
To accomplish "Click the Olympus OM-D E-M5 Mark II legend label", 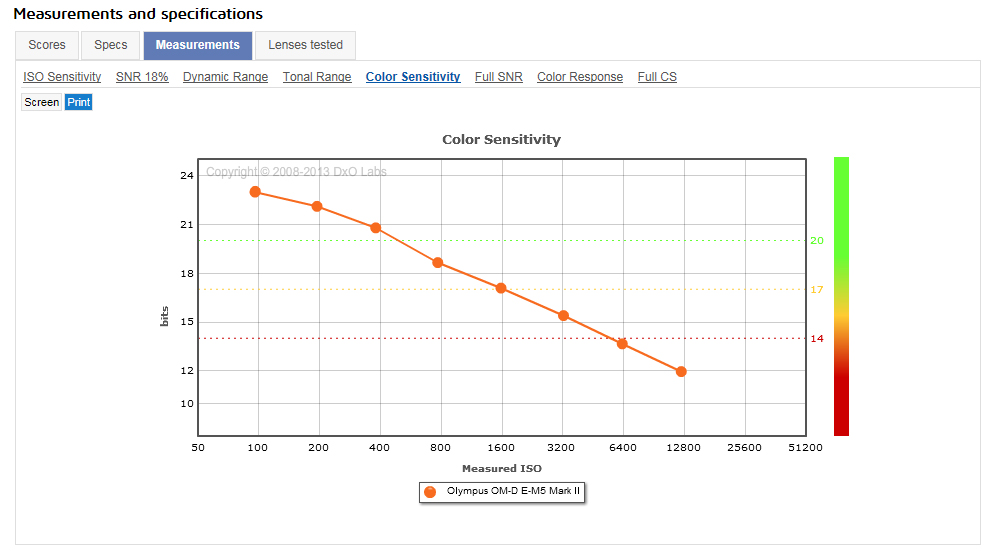I will (x=513, y=491).
